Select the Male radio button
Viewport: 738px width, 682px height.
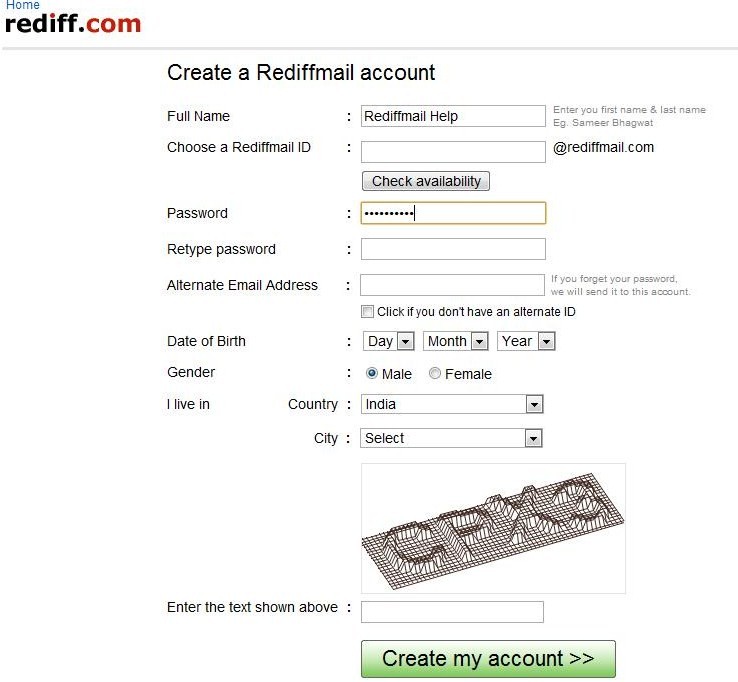pyautogui.click(x=371, y=373)
